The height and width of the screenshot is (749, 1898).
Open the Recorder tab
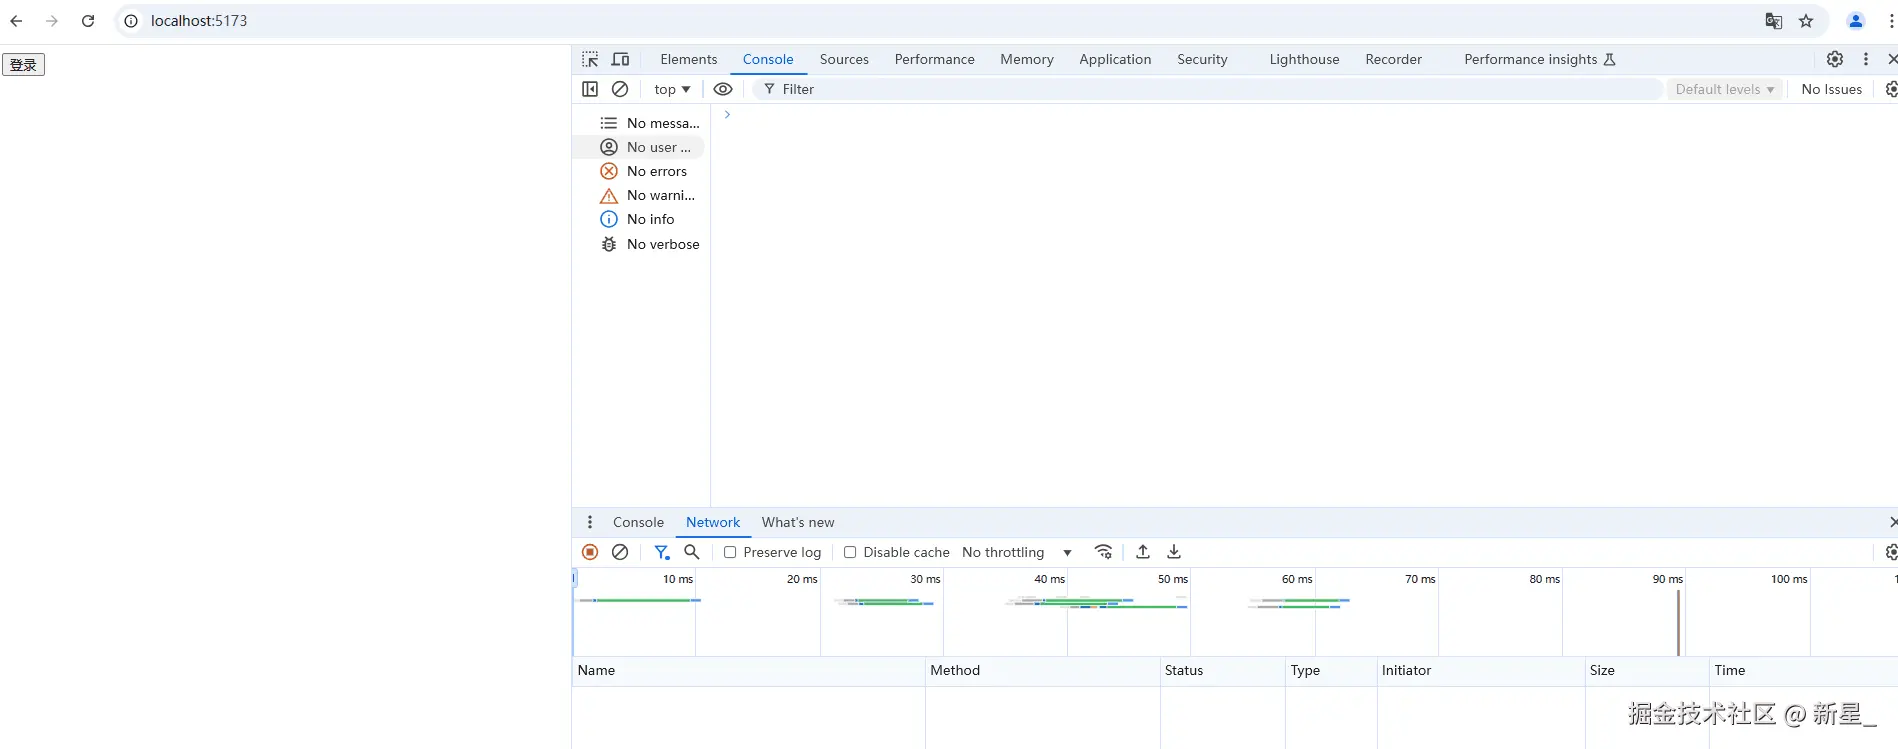[x=1393, y=60]
